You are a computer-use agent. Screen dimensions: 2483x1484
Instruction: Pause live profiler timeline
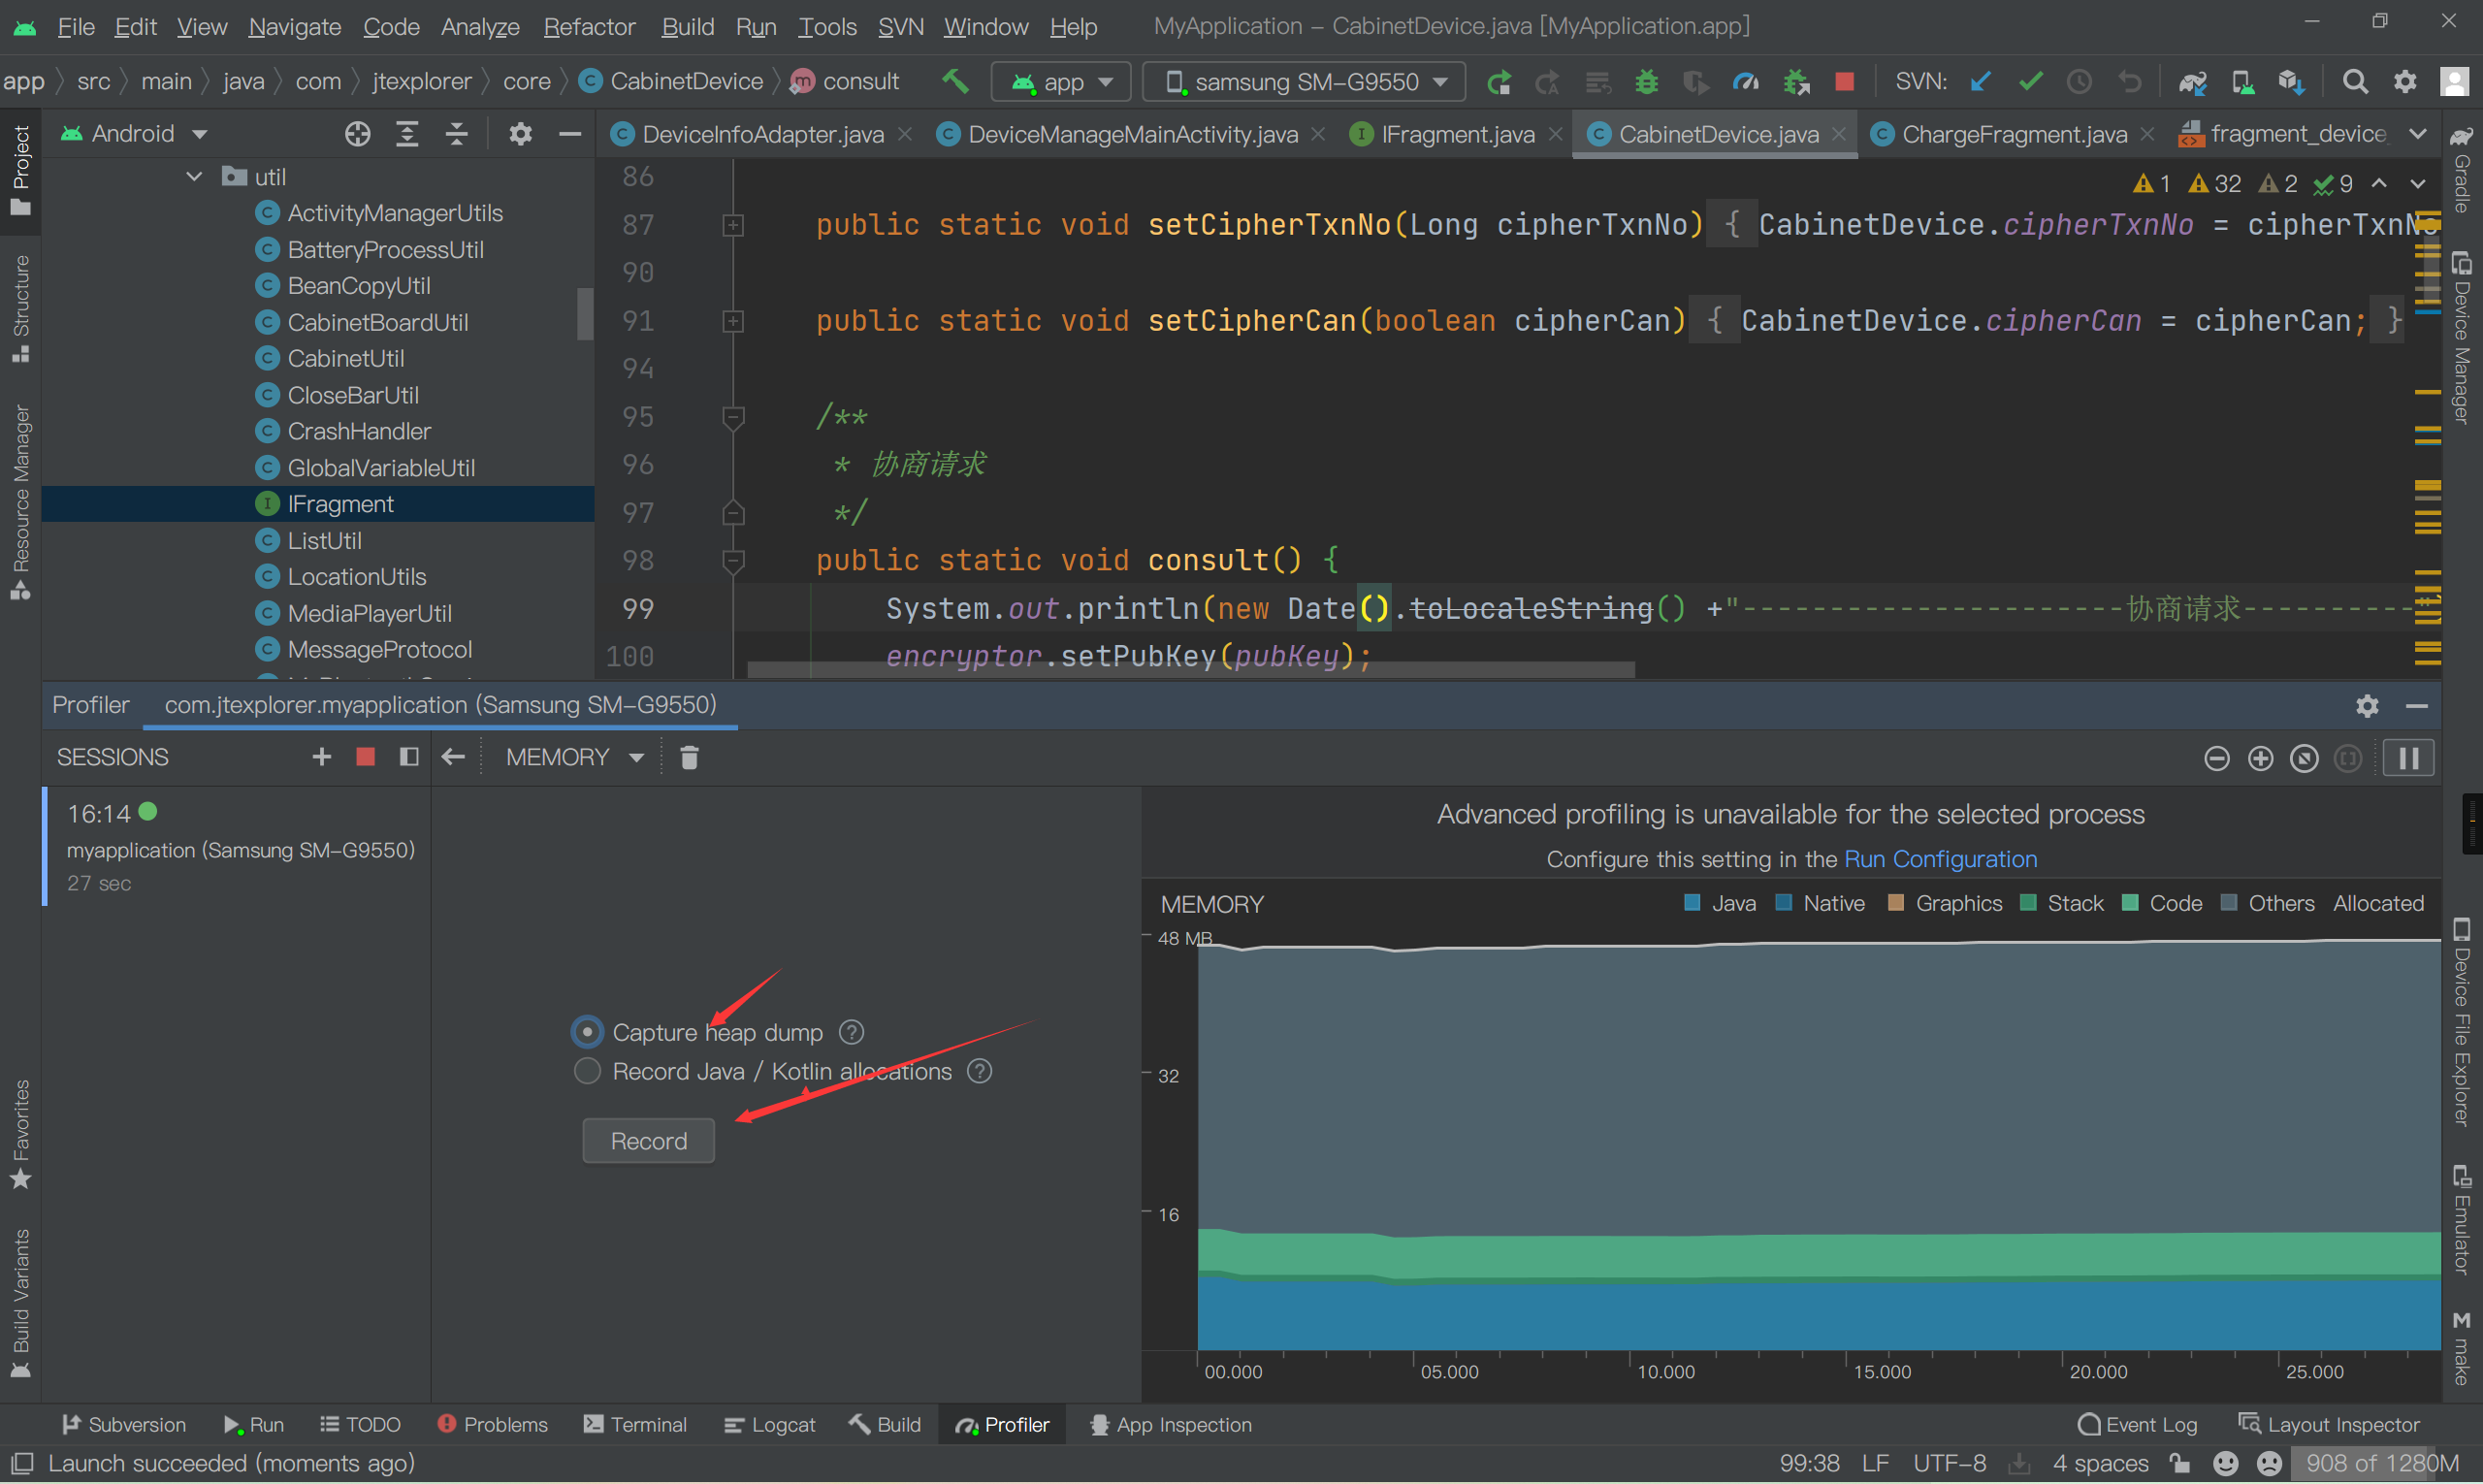2408,759
